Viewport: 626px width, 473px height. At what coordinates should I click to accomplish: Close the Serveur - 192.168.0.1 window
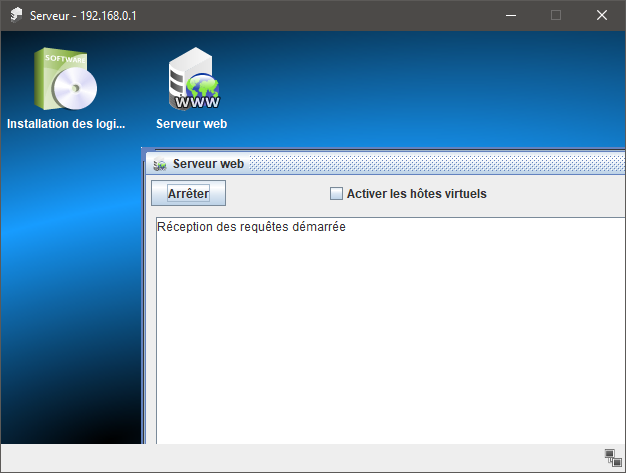pos(602,16)
